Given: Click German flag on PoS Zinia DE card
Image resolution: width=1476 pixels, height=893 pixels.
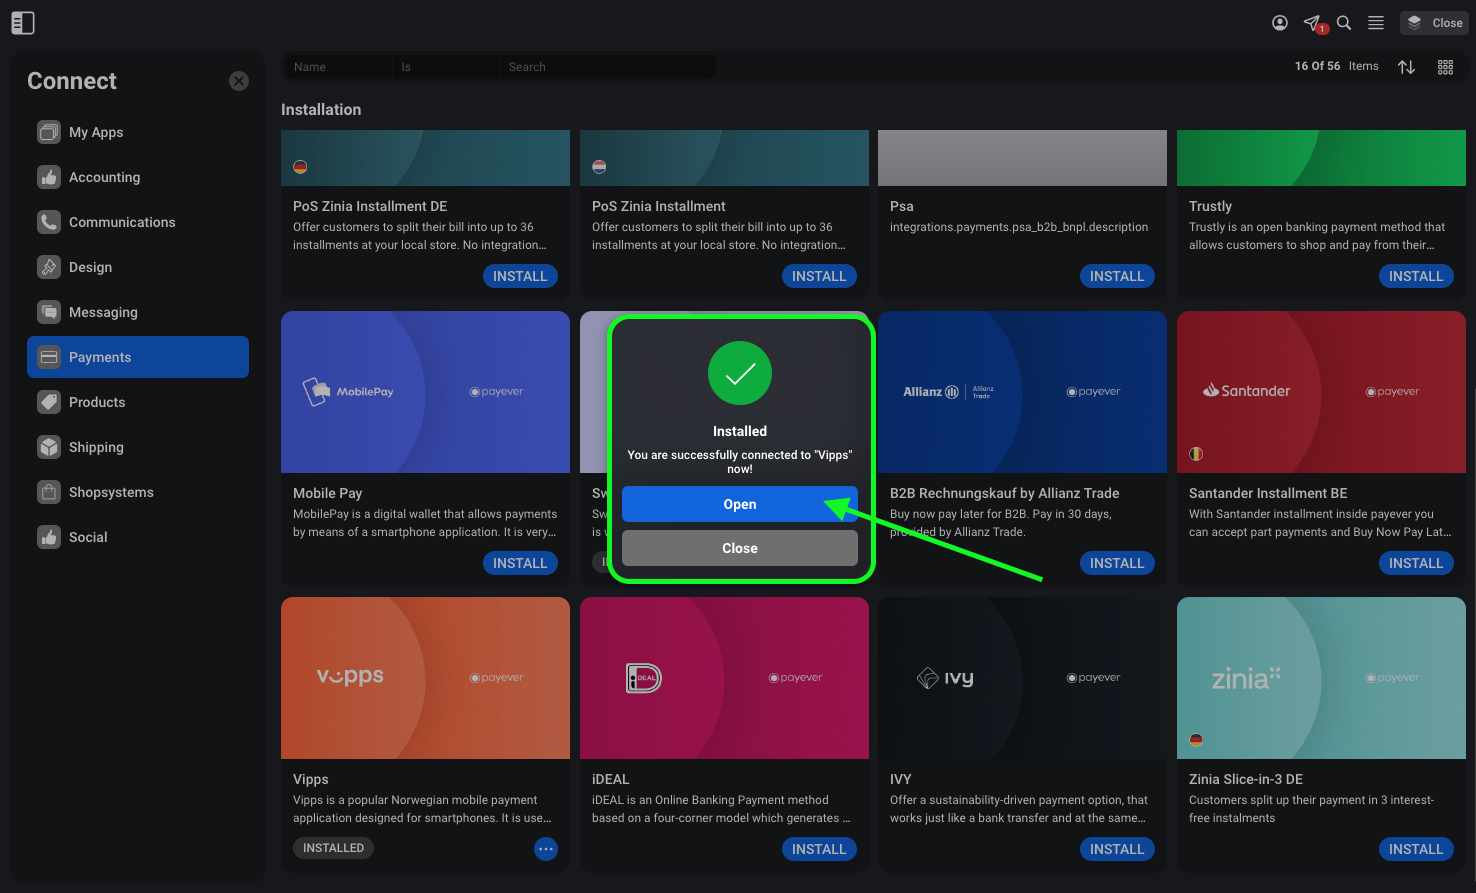Looking at the screenshot, I should coord(300,167).
